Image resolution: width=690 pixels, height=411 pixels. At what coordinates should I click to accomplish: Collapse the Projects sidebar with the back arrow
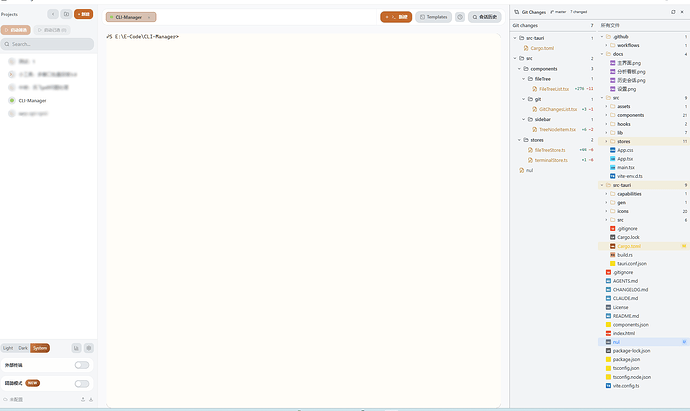pyautogui.click(x=53, y=14)
